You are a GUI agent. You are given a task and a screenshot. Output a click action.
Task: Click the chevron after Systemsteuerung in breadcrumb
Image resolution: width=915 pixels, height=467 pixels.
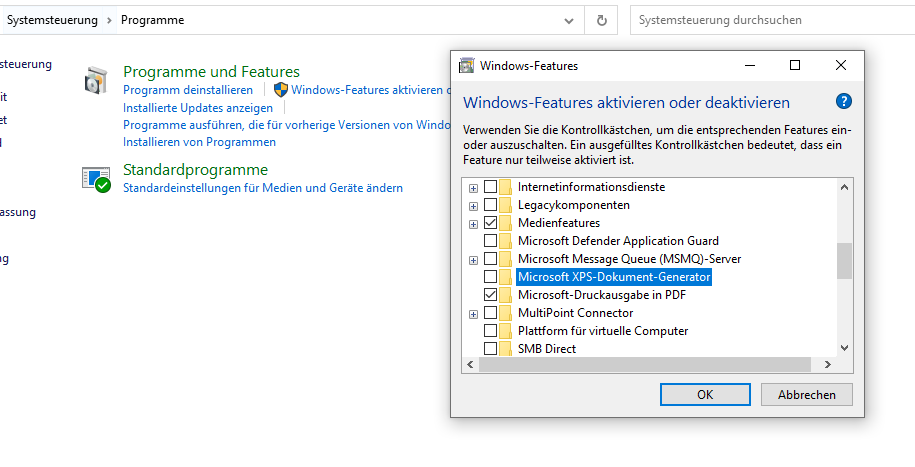coord(109,20)
